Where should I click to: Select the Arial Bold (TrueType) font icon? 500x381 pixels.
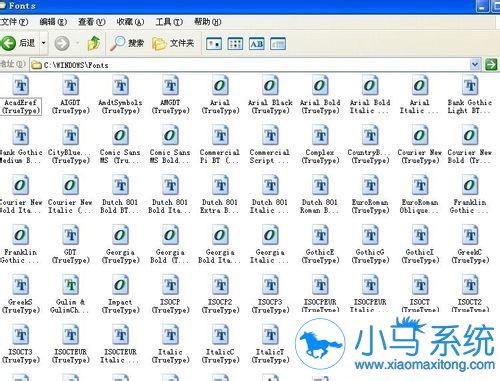[x=320, y=85]
